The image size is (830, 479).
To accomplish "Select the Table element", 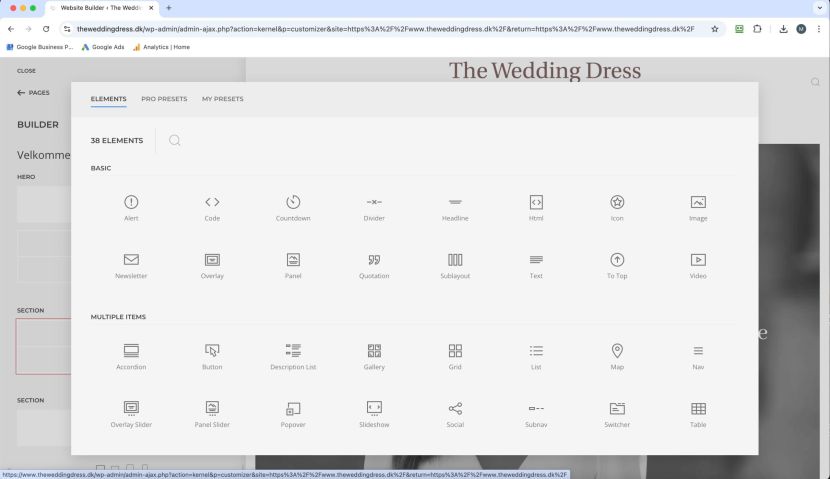I will point(698,409).
